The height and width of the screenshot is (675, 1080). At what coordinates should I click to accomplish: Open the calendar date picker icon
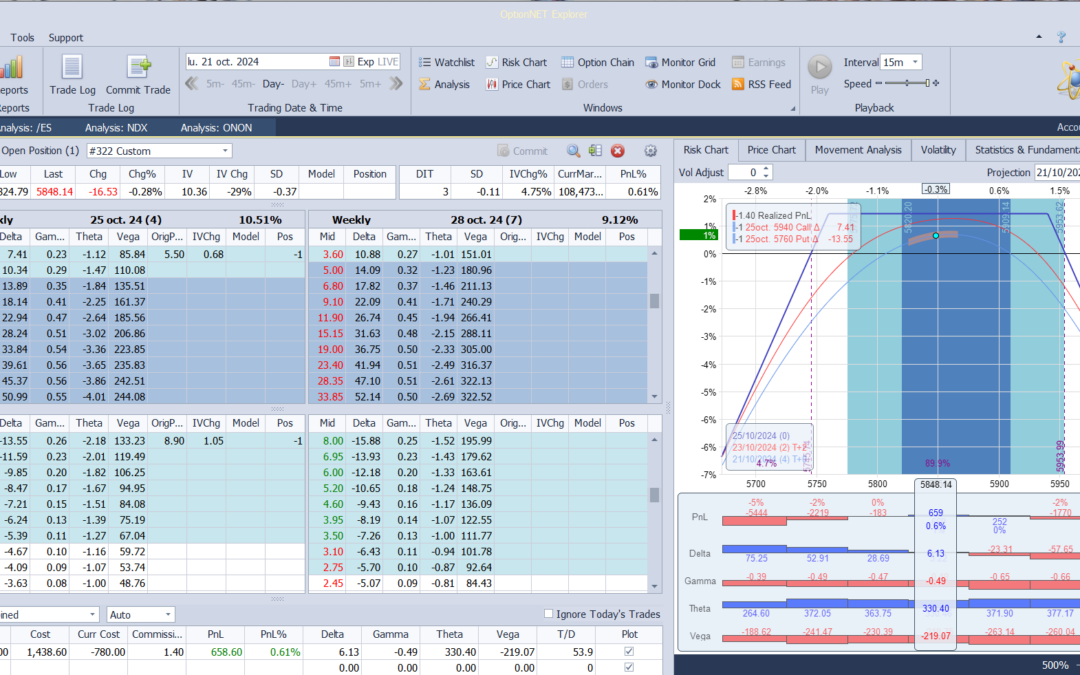(x=334, y=61)
